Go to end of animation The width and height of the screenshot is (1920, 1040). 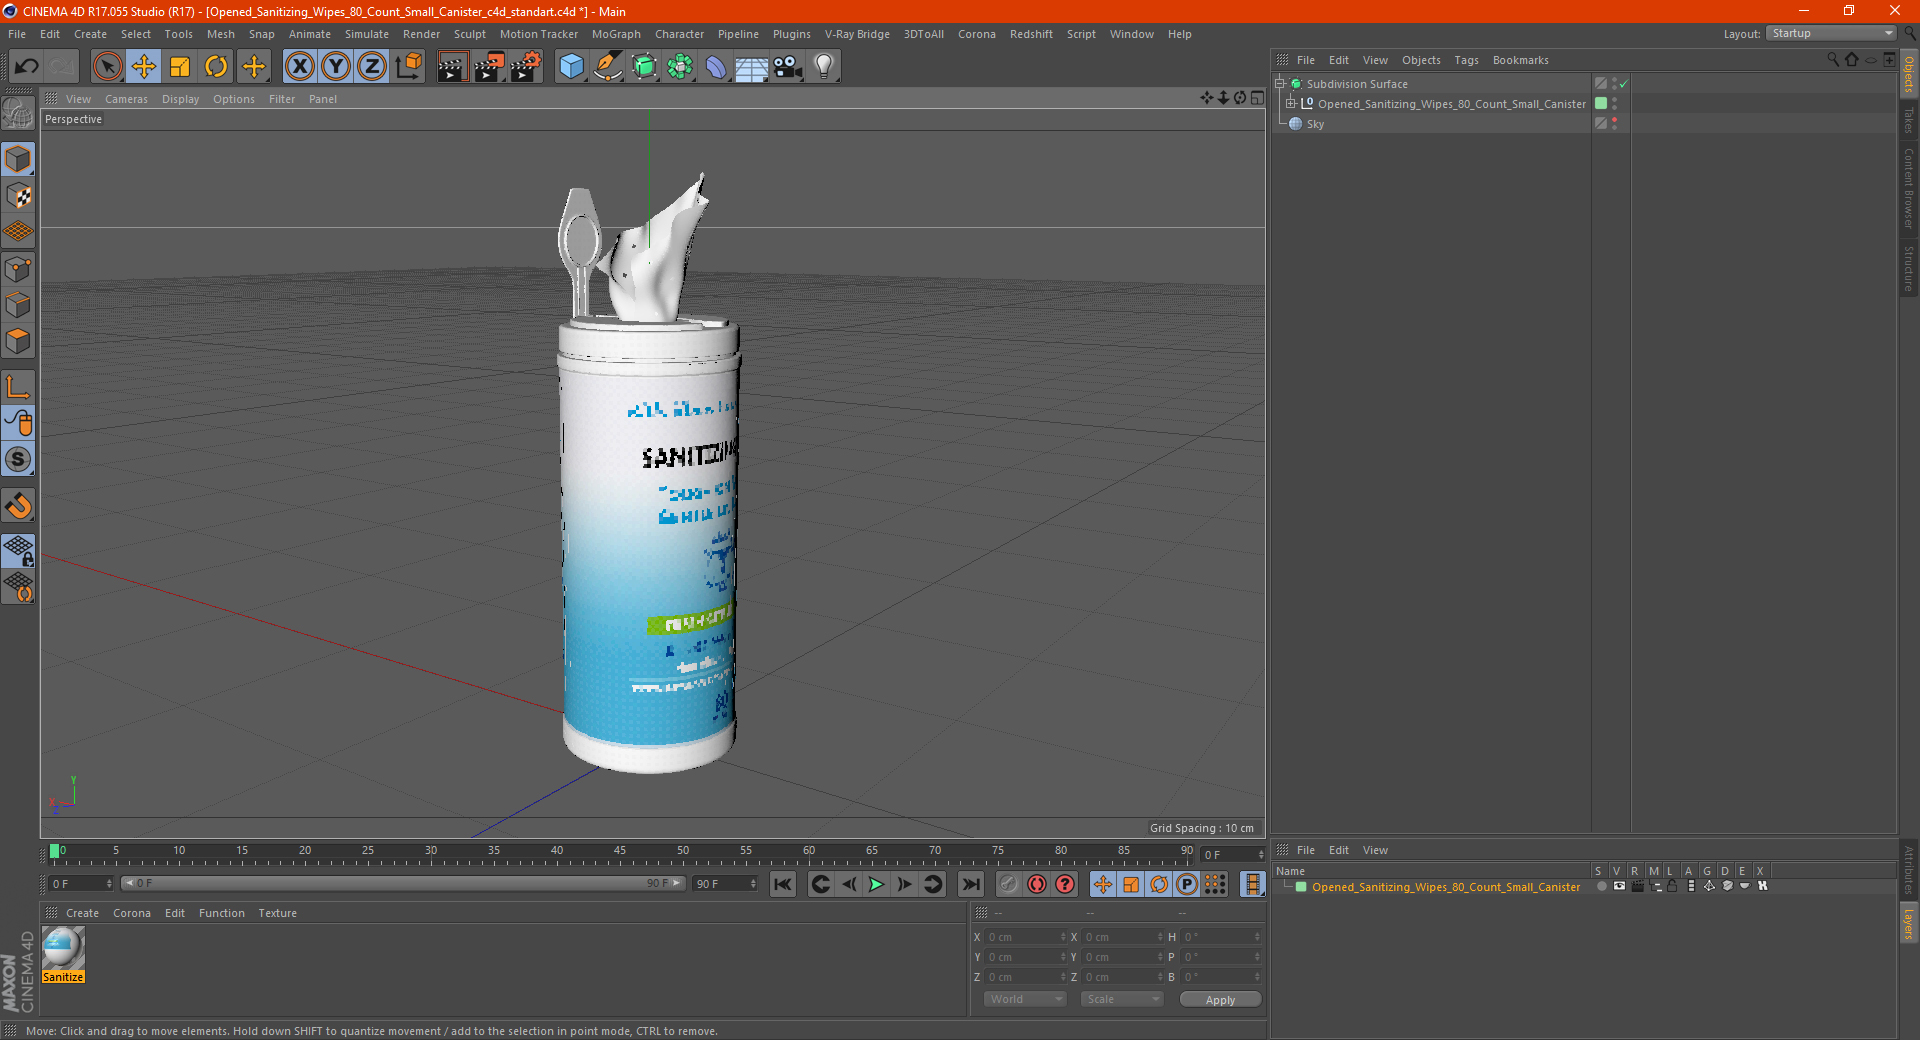[x=970, y=884]
